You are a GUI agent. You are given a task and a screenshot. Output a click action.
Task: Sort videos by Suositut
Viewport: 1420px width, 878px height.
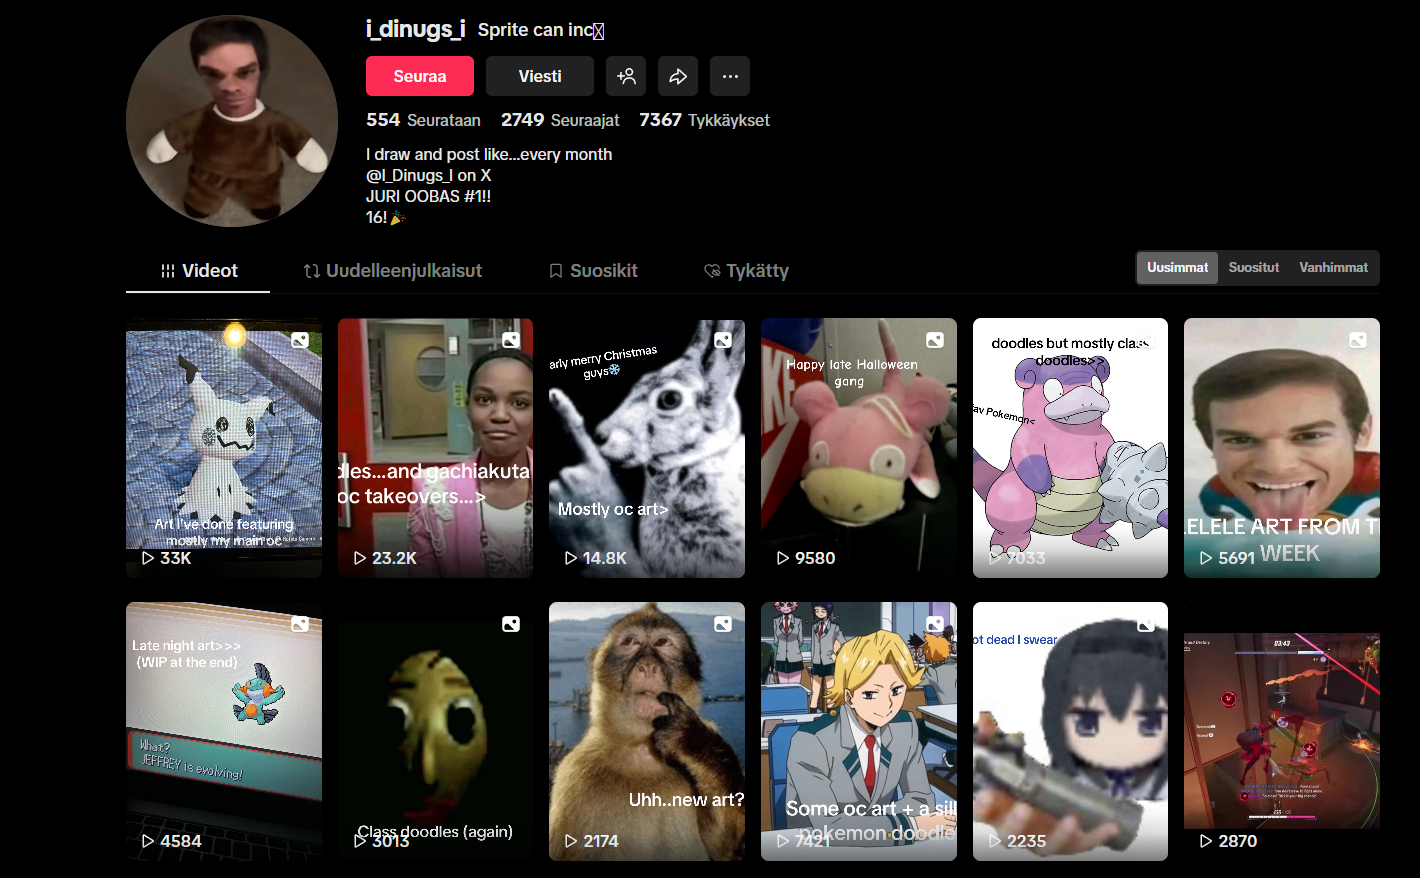pos(1253,268)
